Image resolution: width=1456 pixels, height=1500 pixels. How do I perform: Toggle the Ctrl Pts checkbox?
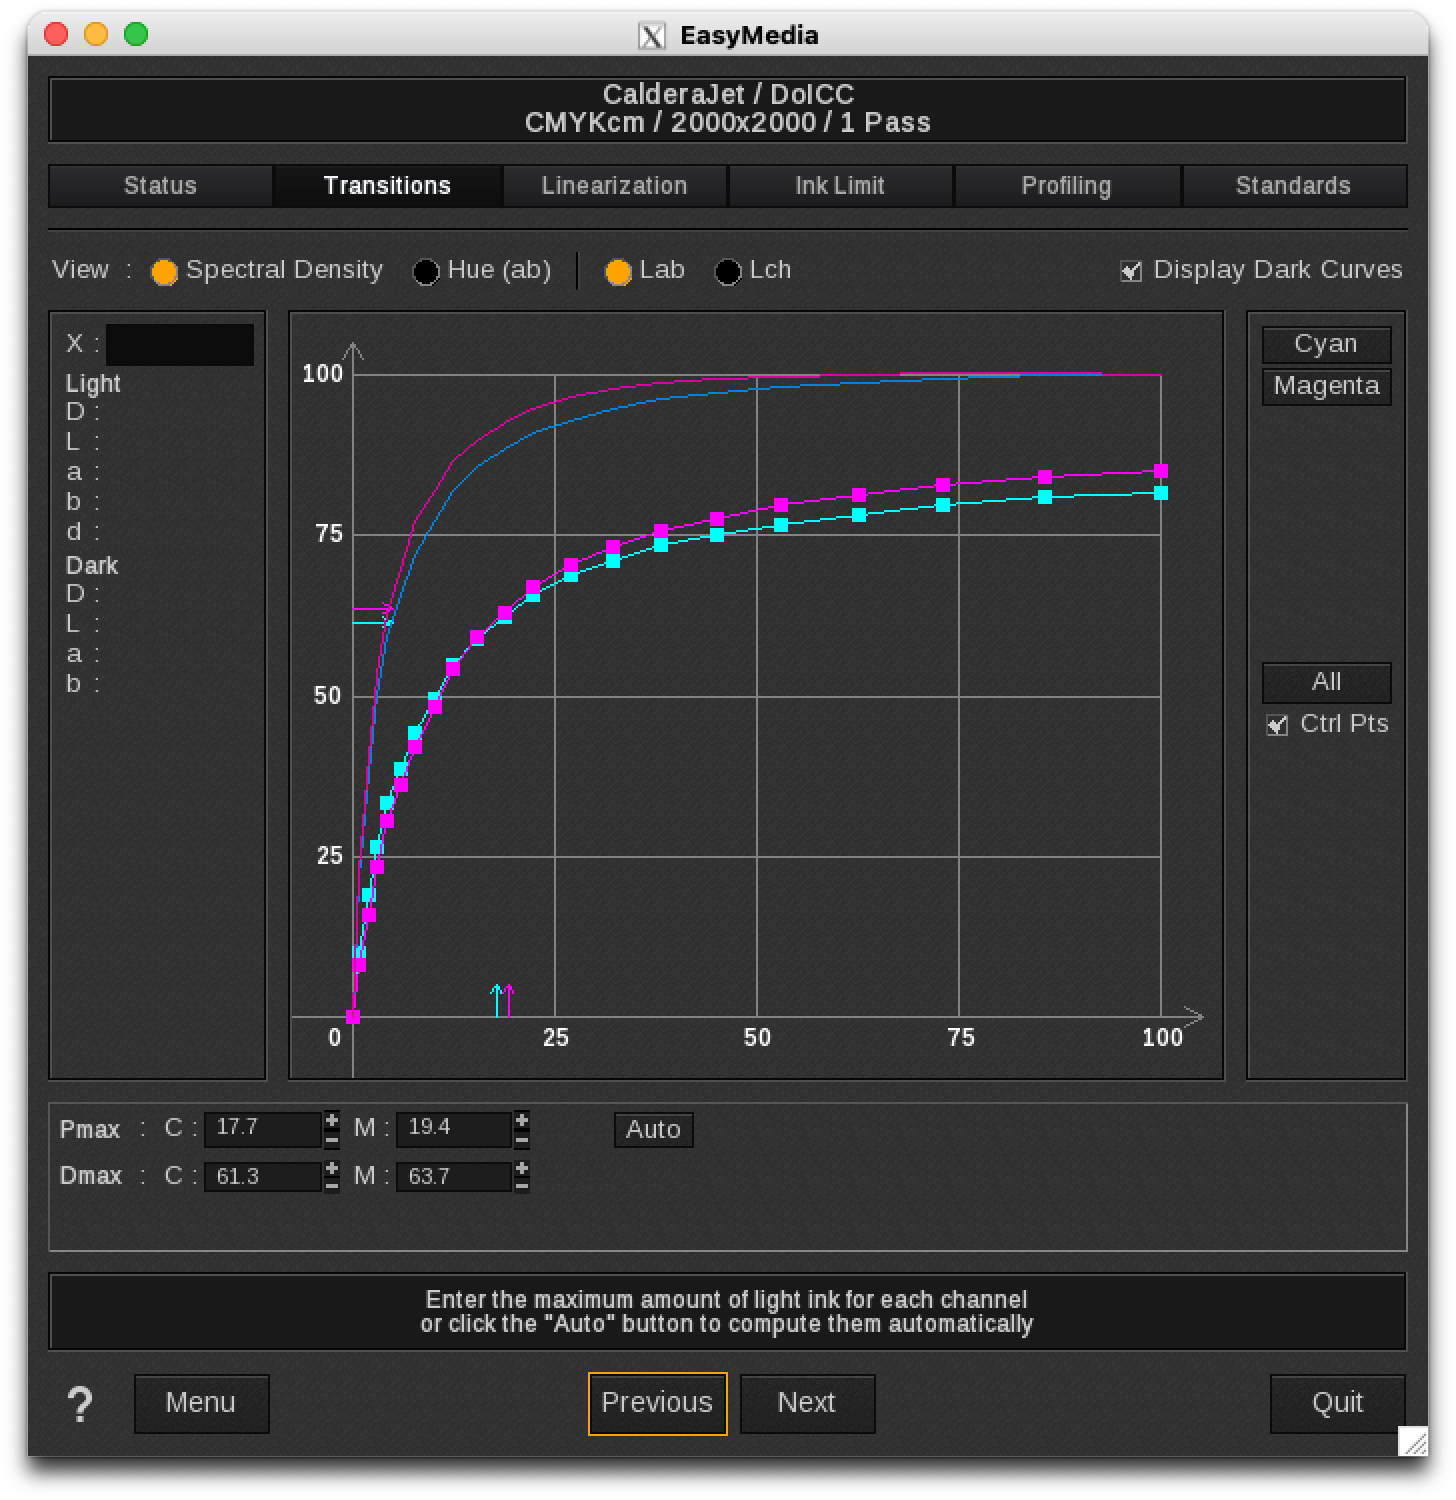coord(1277,725)
